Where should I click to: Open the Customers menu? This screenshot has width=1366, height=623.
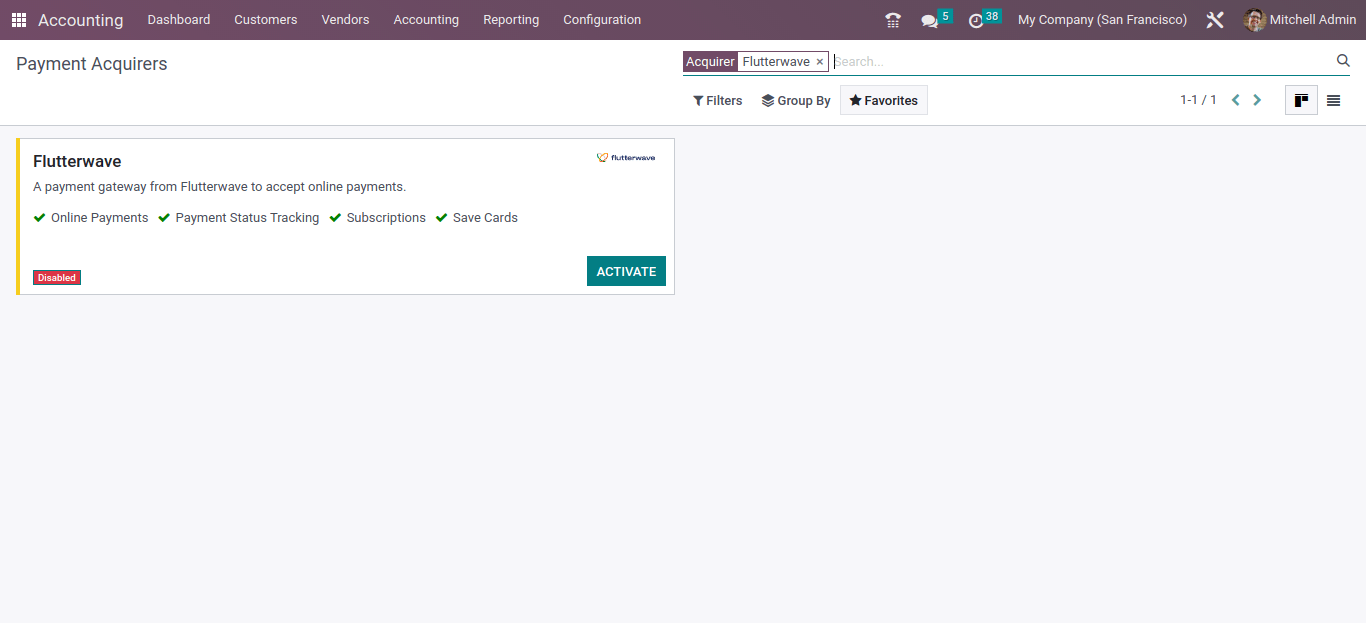click(266, 20)
